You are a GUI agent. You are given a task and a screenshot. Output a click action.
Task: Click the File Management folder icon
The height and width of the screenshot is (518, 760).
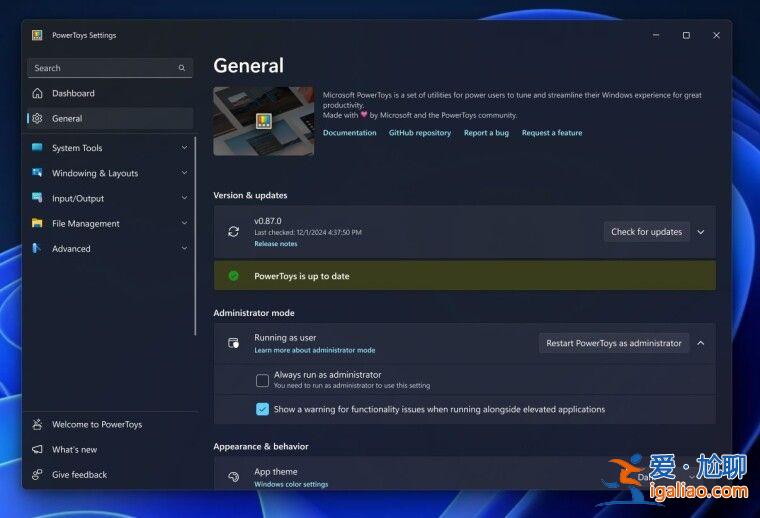37,224
